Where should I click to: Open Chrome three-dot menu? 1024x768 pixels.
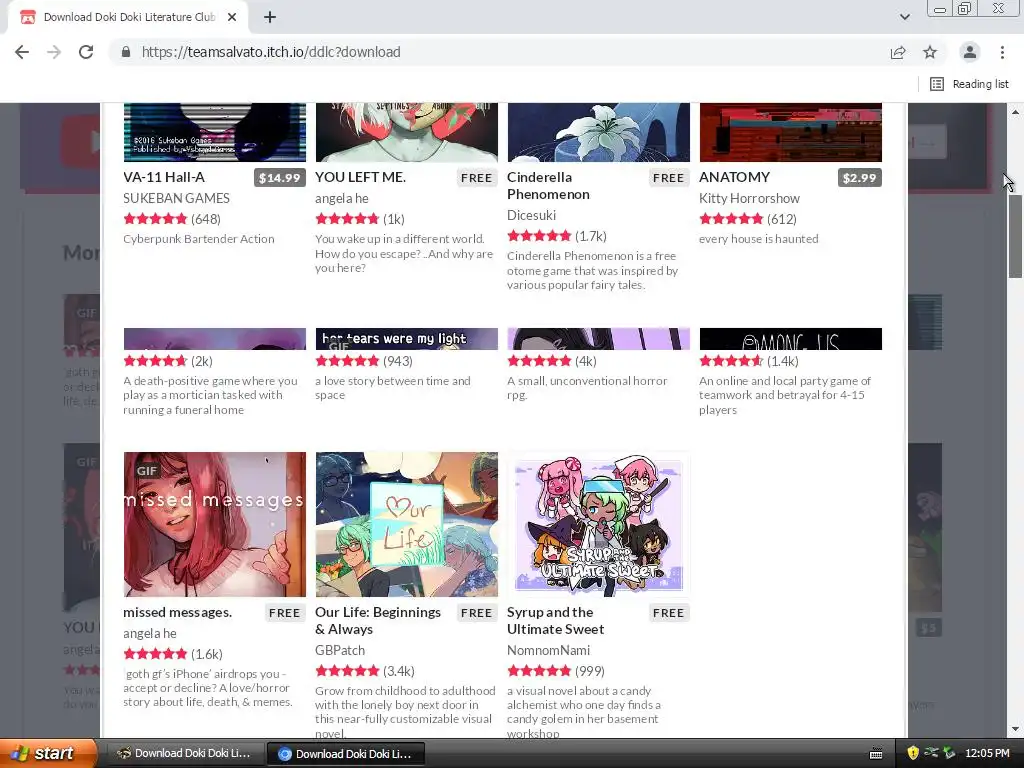tap(1002, 52)
